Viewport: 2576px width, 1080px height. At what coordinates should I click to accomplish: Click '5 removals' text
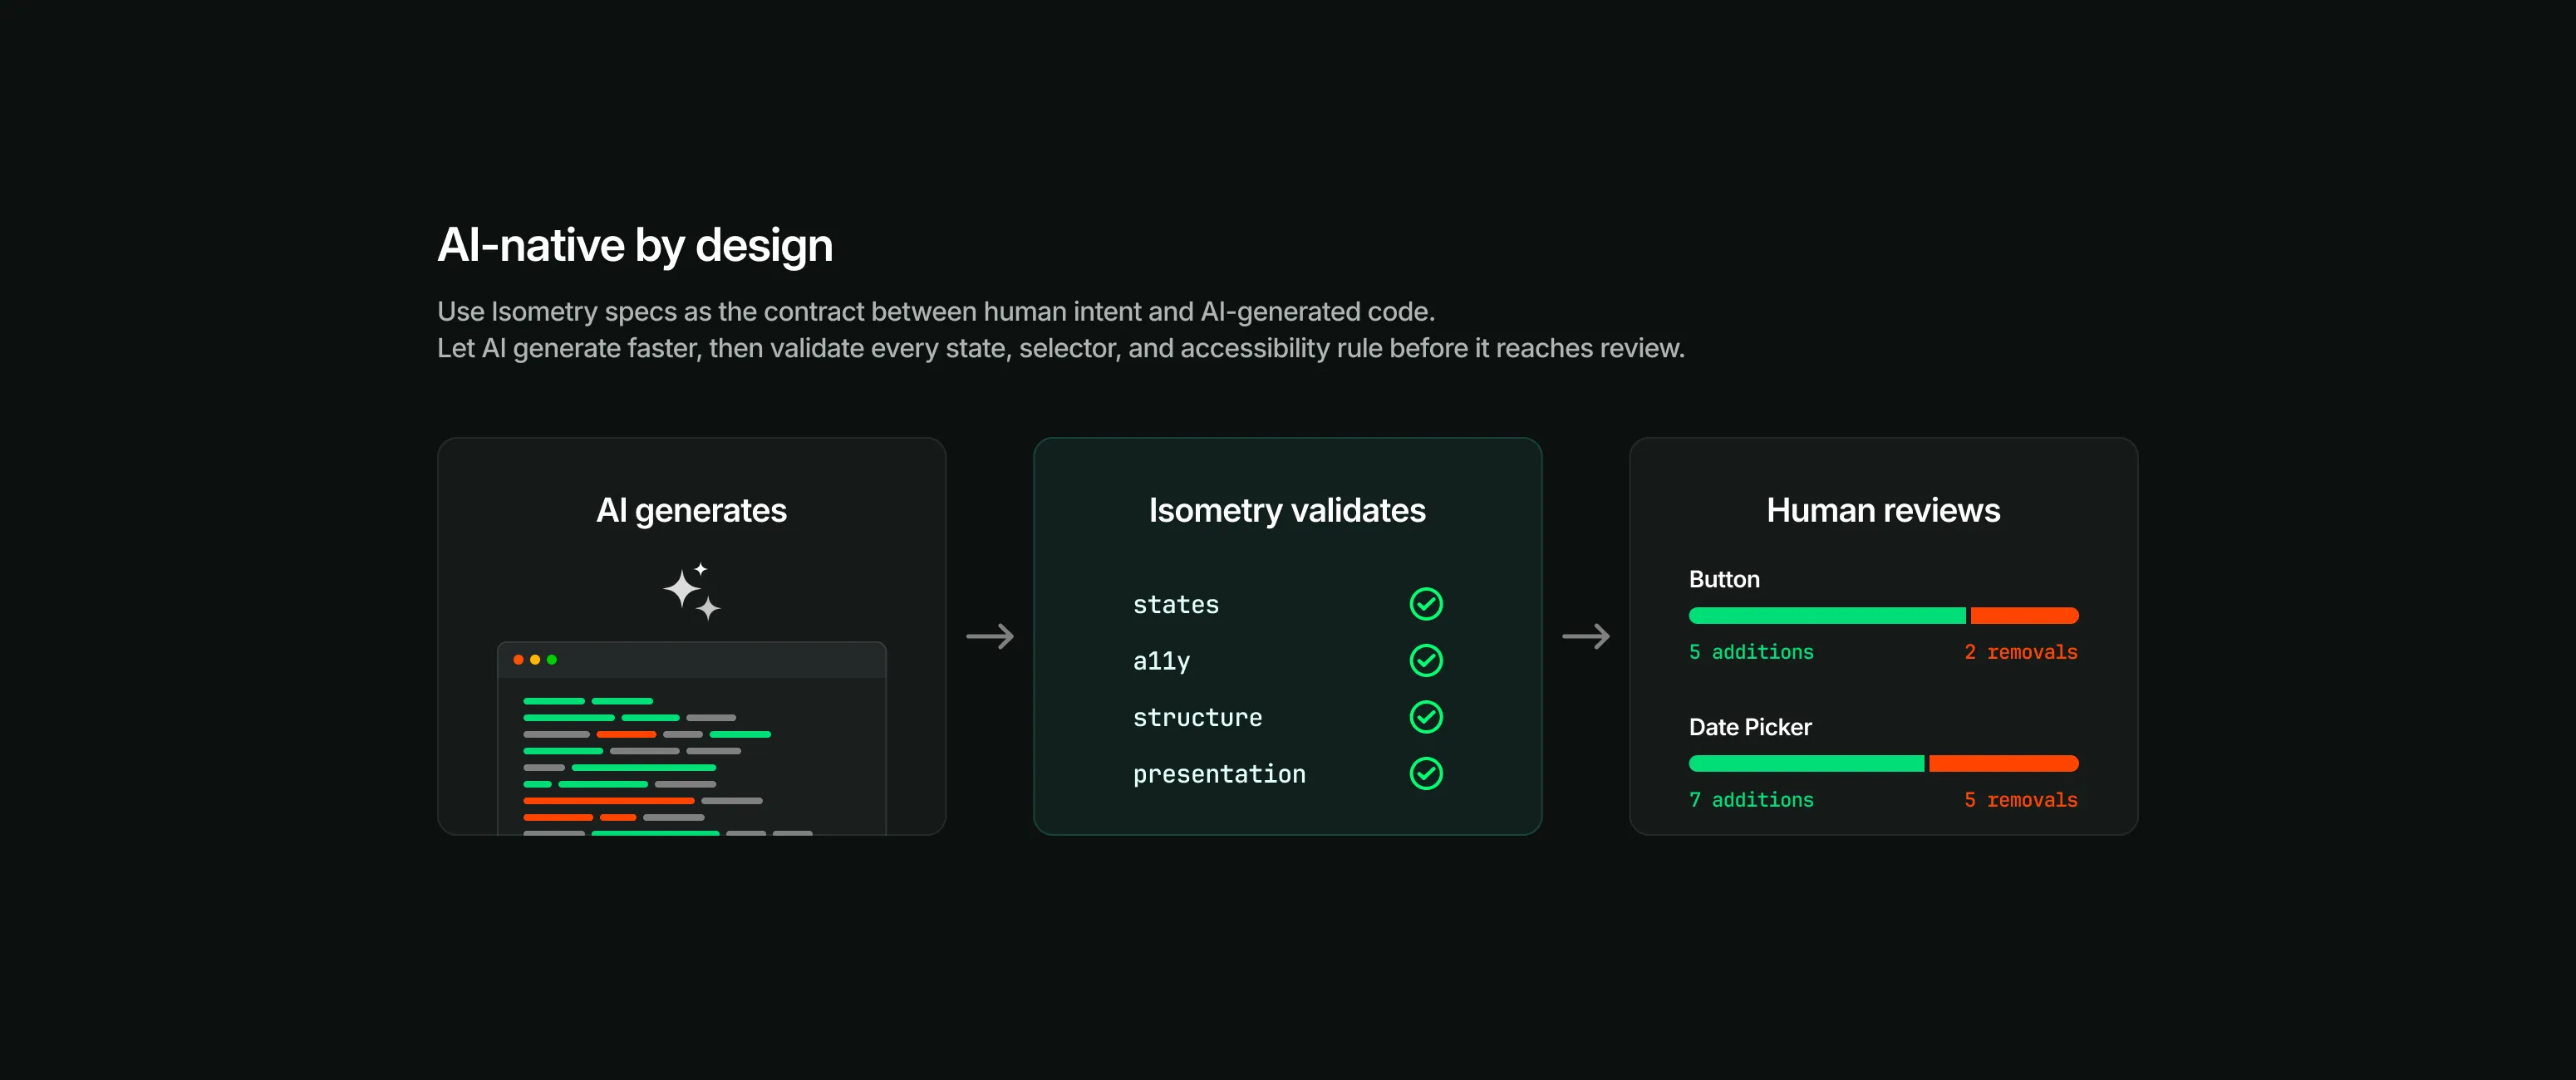(x=2021, y=800)
